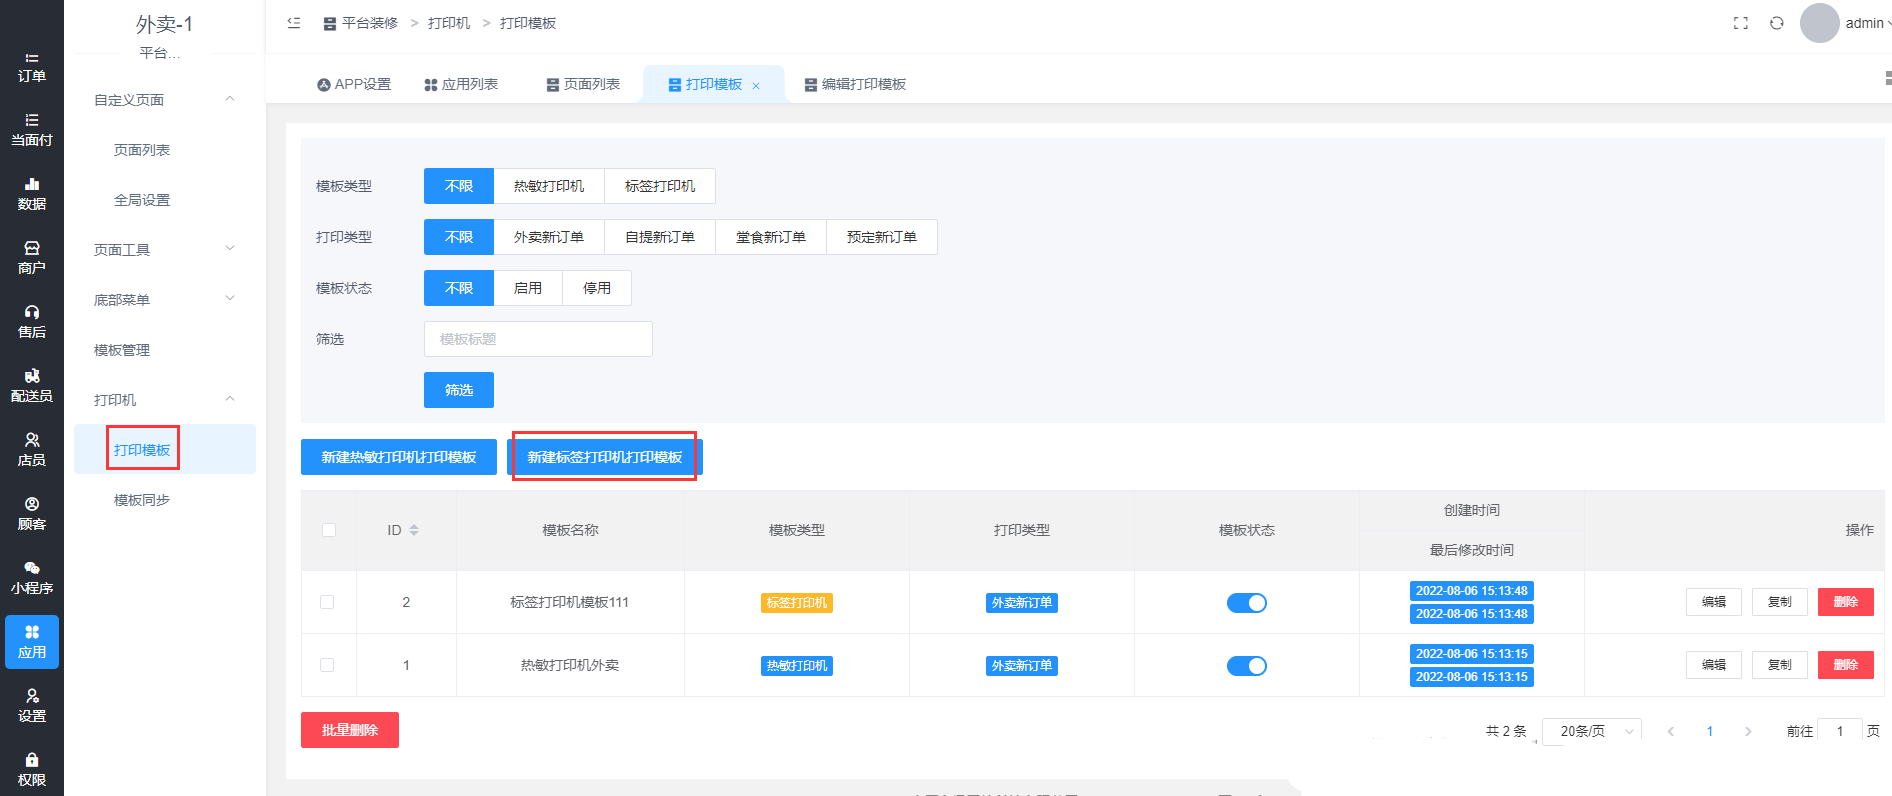1892x796 pixels.
Task: Select 停用 template status filter
Action: click(x=597, y=288)
